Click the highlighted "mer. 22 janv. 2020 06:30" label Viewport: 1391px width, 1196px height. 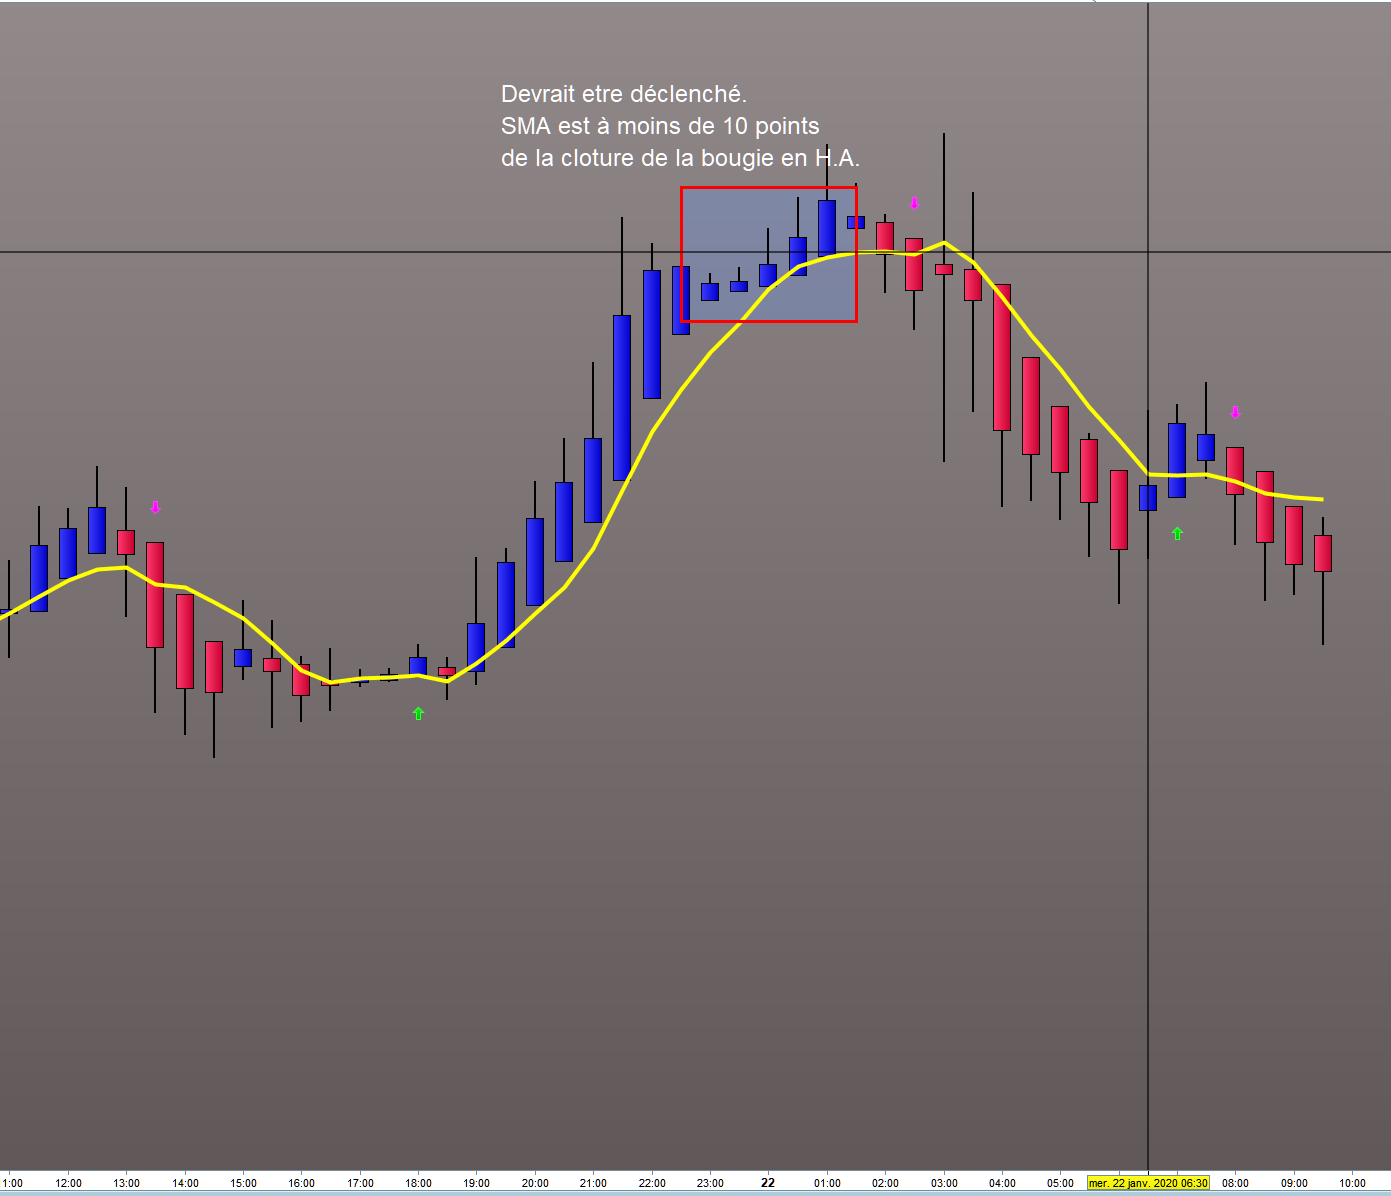coord(1148,1183)
